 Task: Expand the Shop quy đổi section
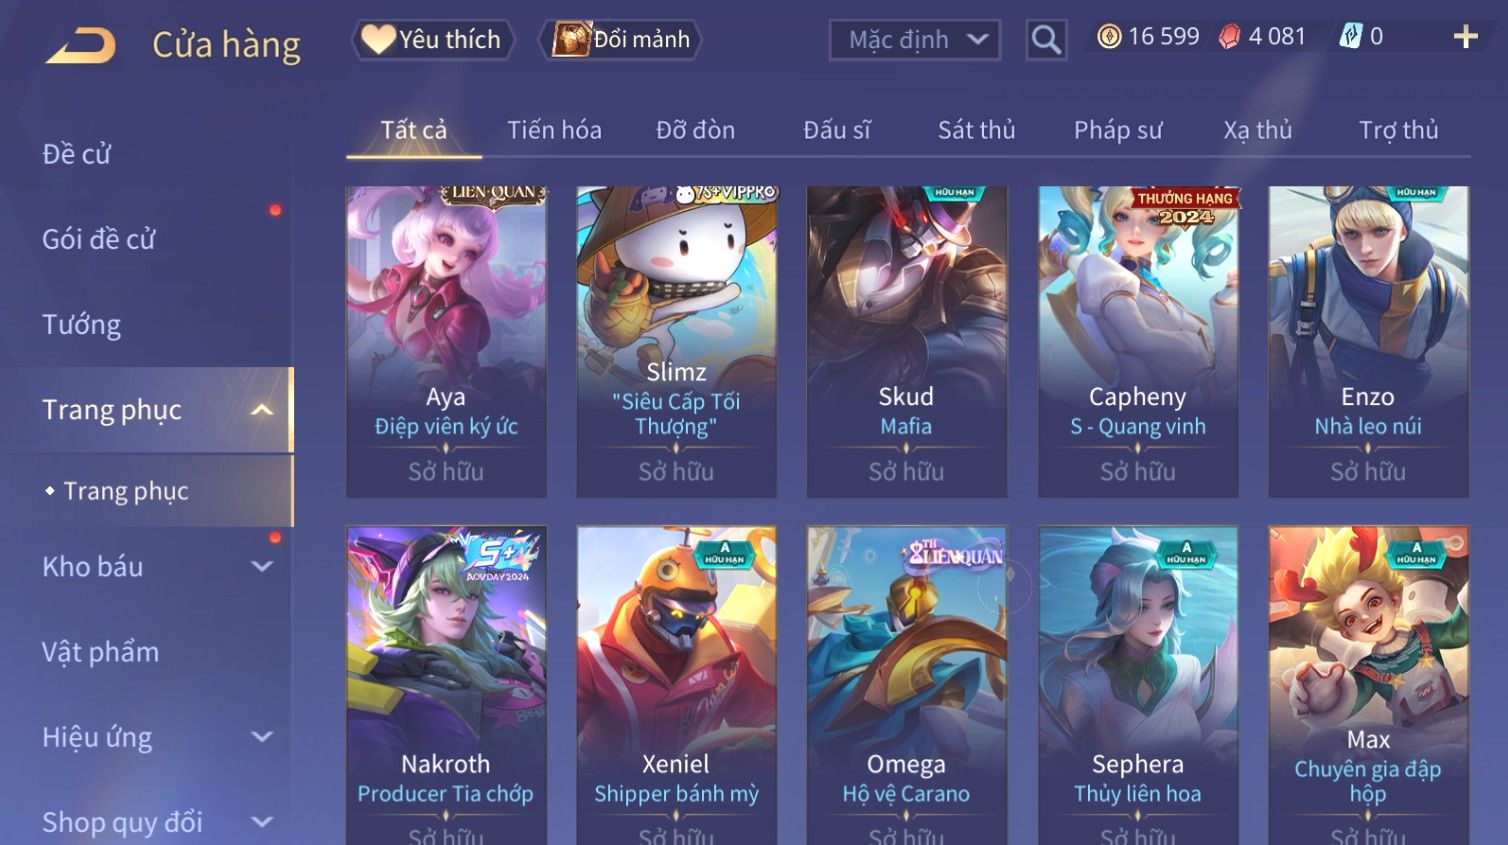point(262,822)
